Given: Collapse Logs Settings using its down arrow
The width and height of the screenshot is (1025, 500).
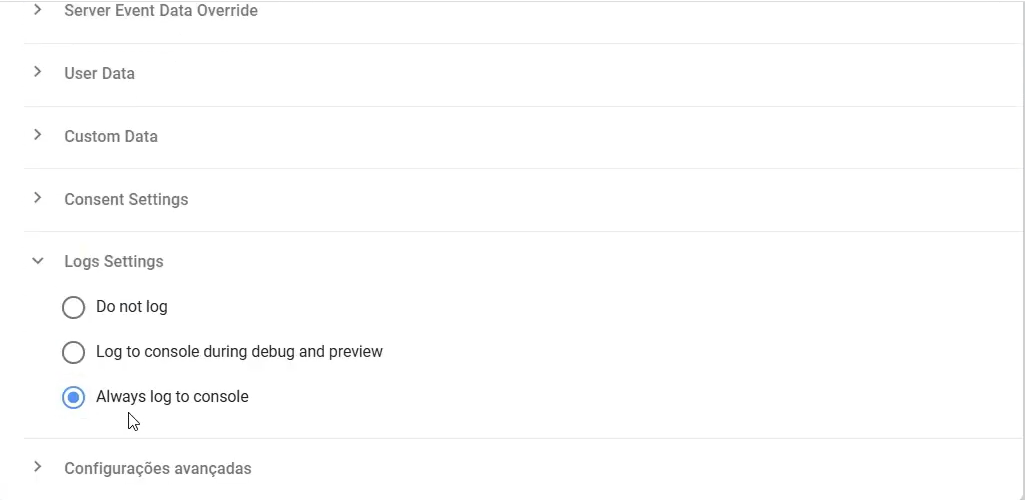Looking at the screenshot, I should tap(38, 261).
